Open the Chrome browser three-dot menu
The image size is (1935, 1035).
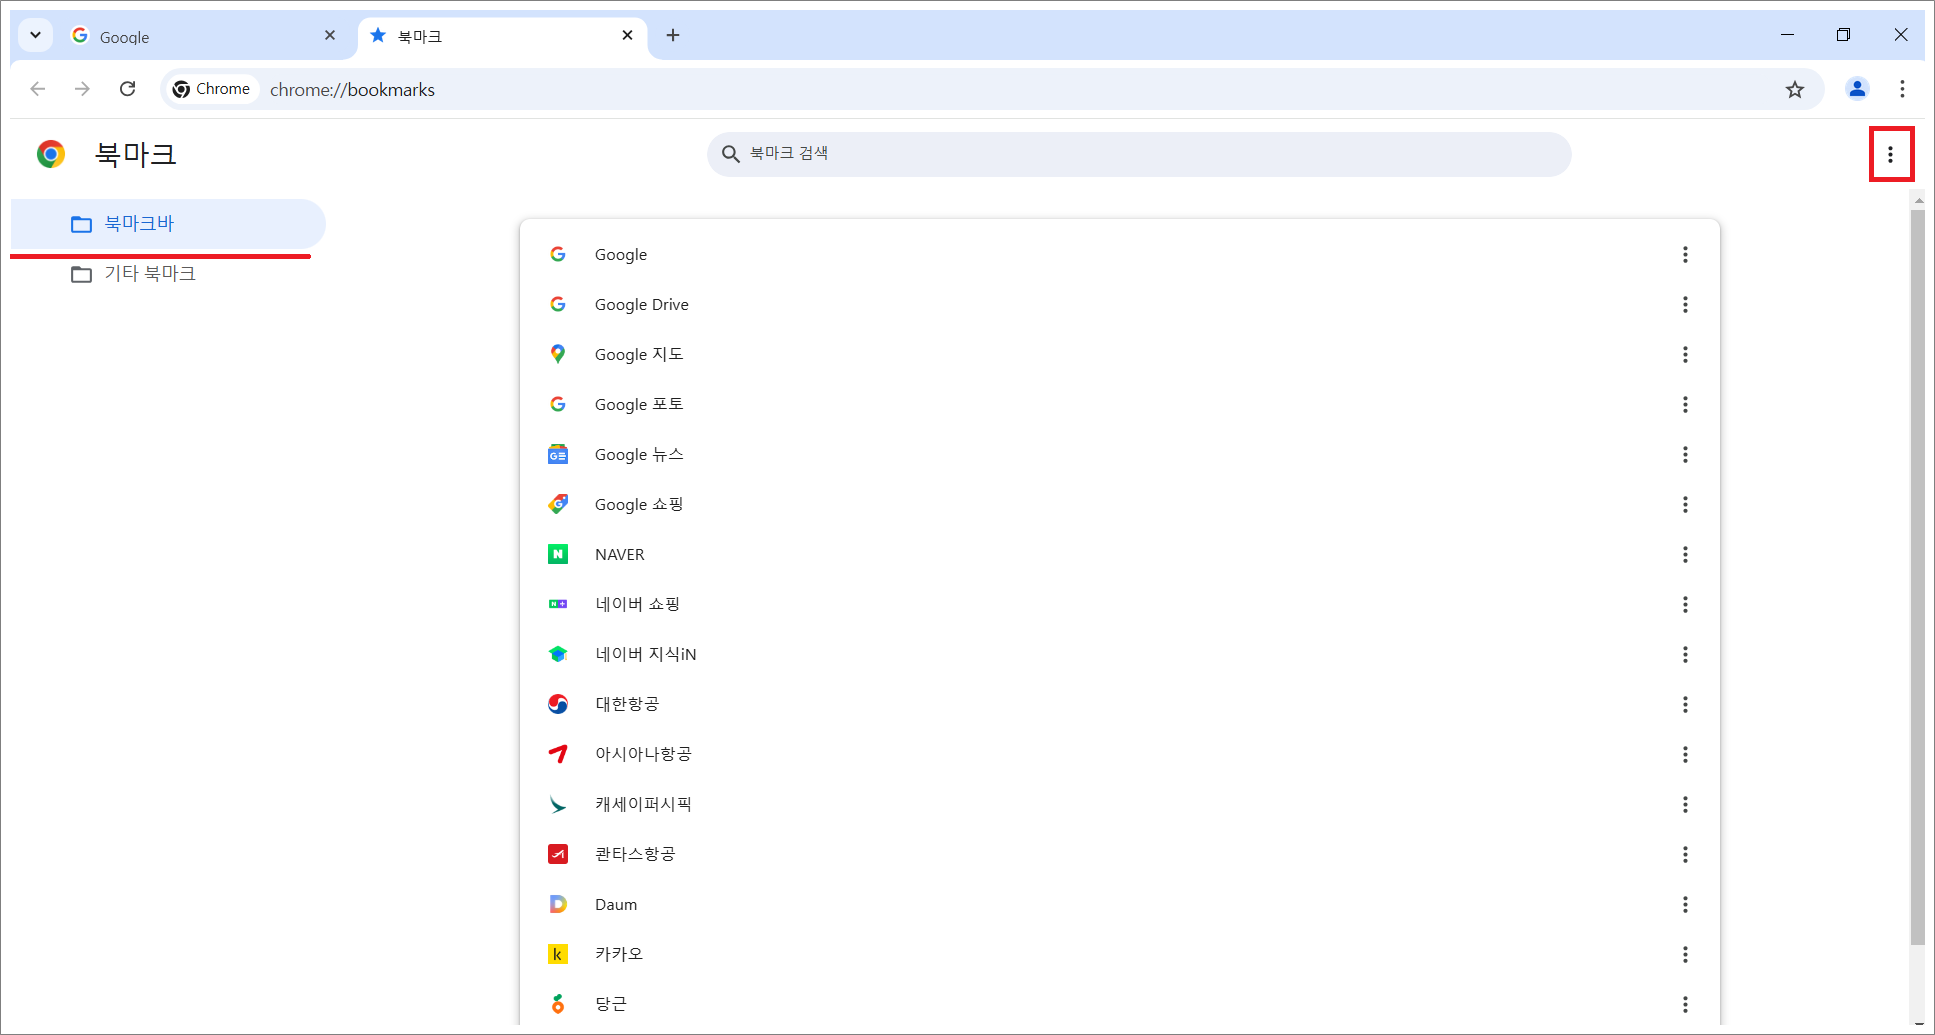(1902, 89)
